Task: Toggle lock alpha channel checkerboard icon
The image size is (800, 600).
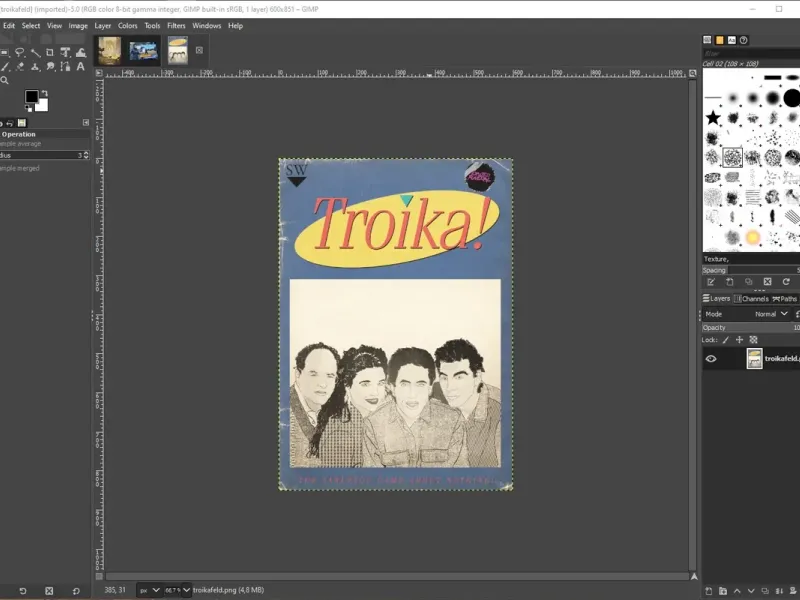Action: click(753, 340)
